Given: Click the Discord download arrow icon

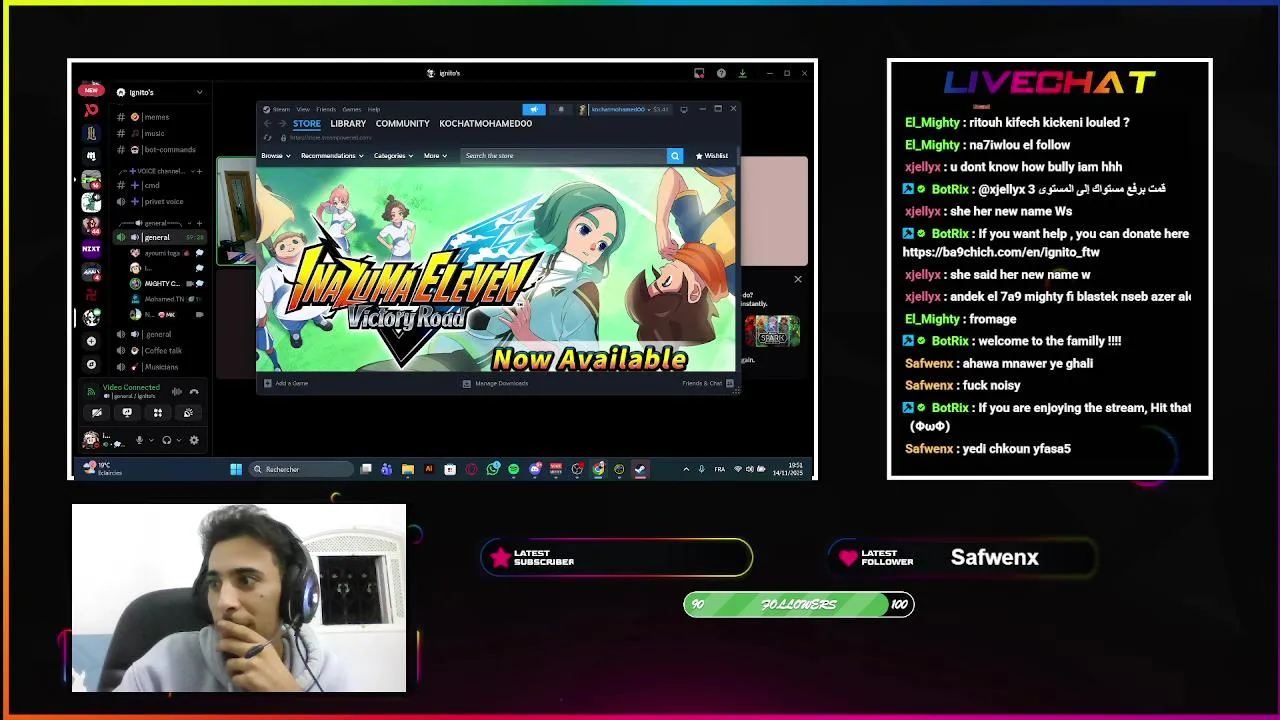Looking at the screenshot, I should pyautogui.click(x=743, y=73).
